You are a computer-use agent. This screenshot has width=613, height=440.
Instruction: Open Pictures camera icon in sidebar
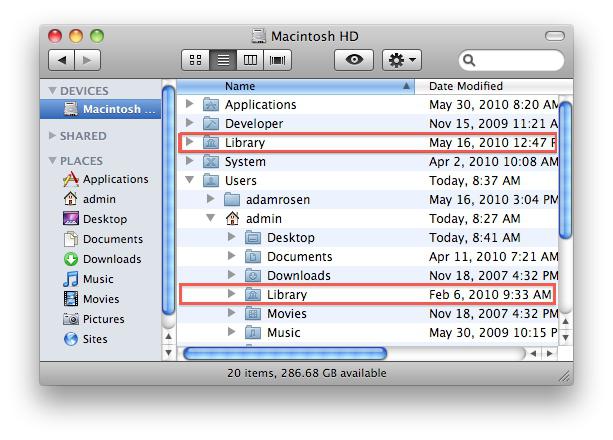pyautogui.click(x=71, y=319)
